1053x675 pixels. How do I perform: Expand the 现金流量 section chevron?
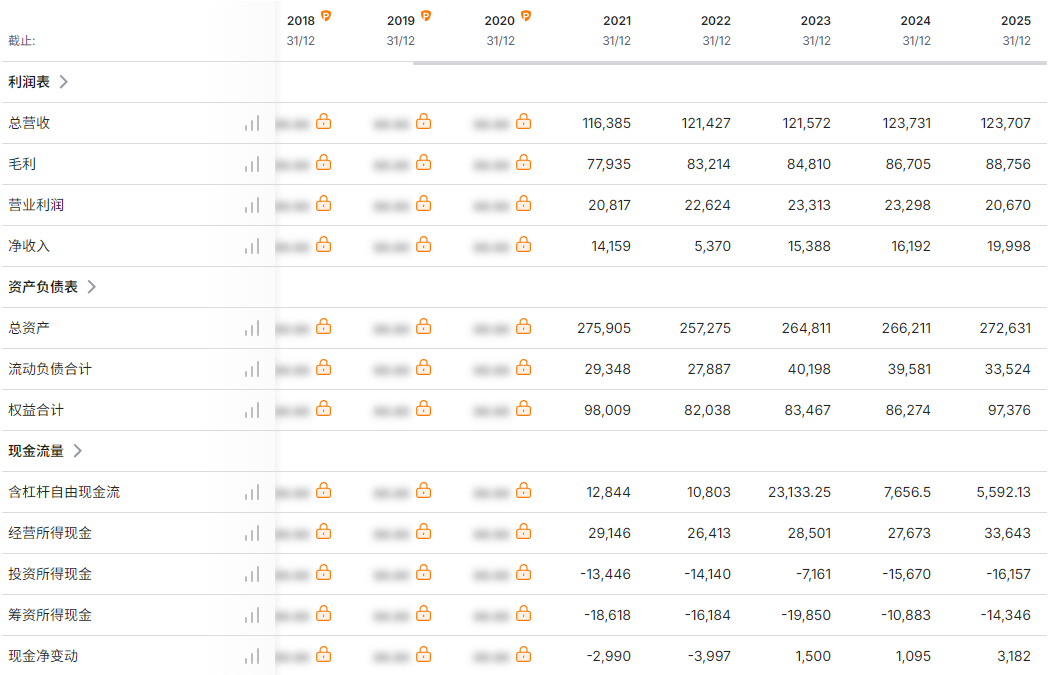78,451
